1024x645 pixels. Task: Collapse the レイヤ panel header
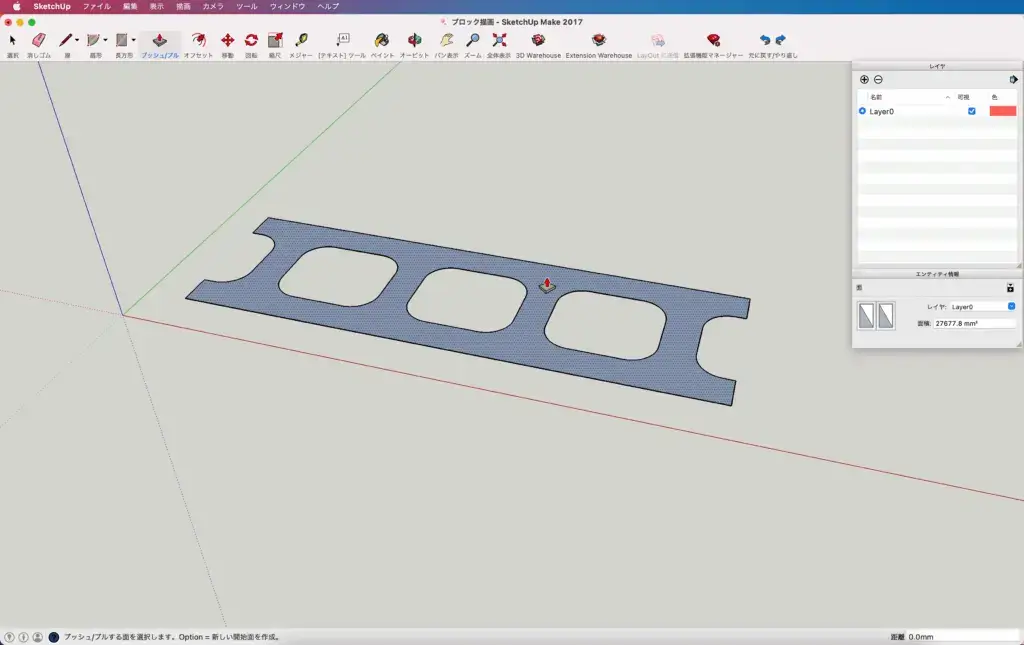937,66
